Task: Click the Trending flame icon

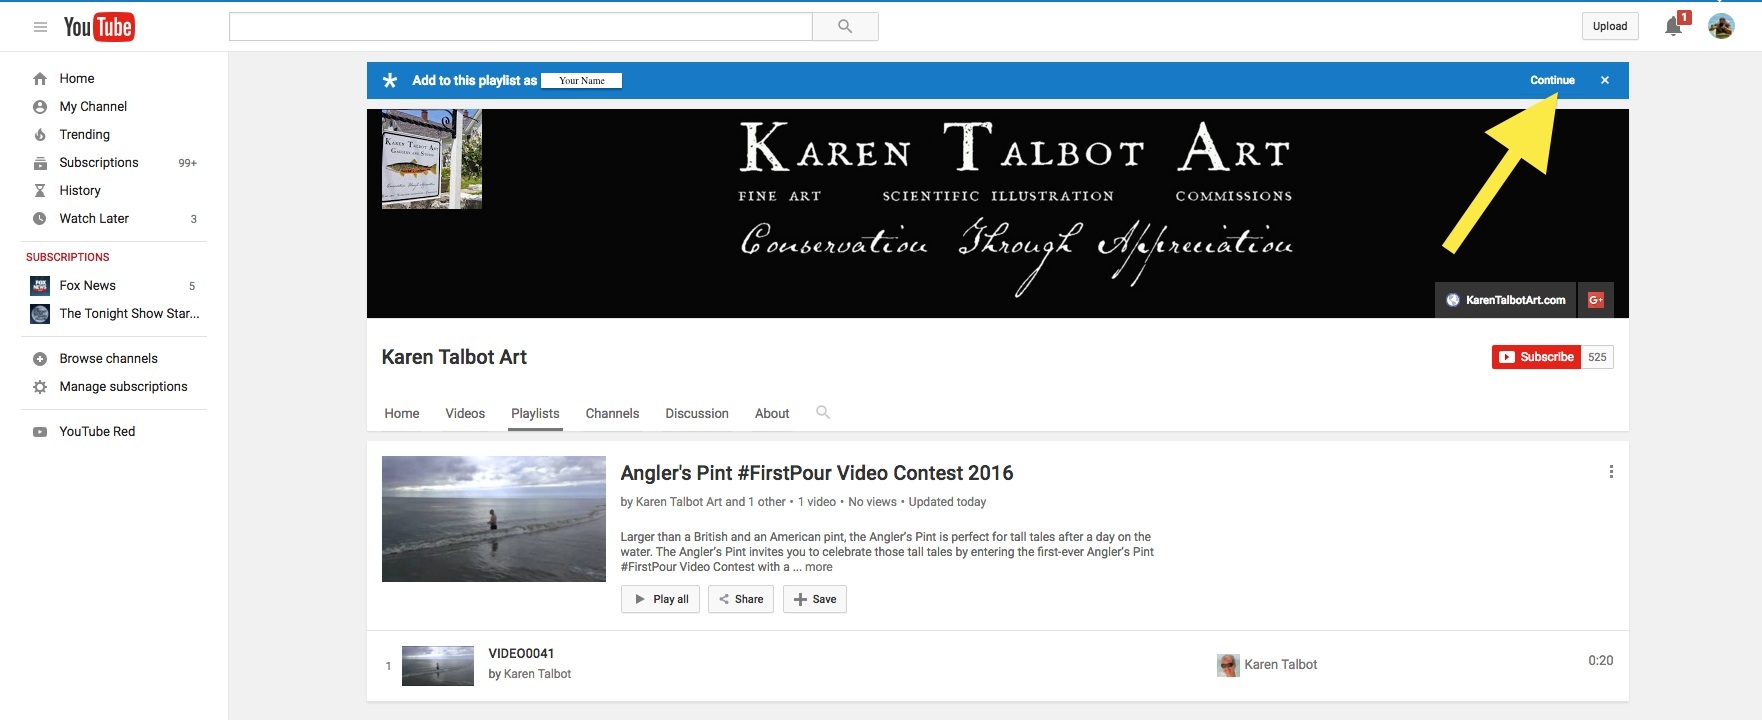Action: 40,135
